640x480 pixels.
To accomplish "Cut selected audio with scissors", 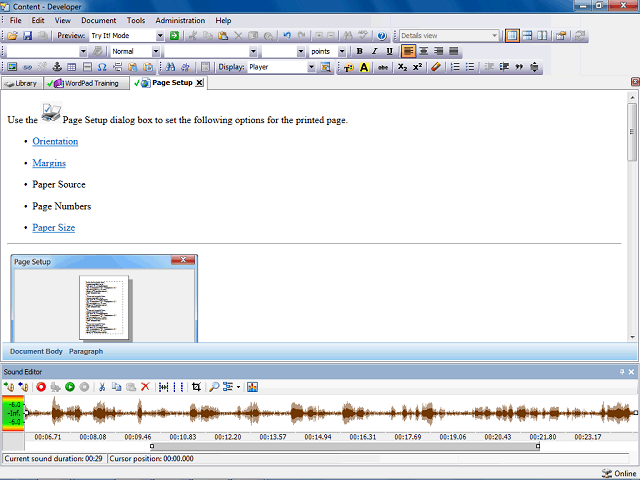I will tap(102, 387).
